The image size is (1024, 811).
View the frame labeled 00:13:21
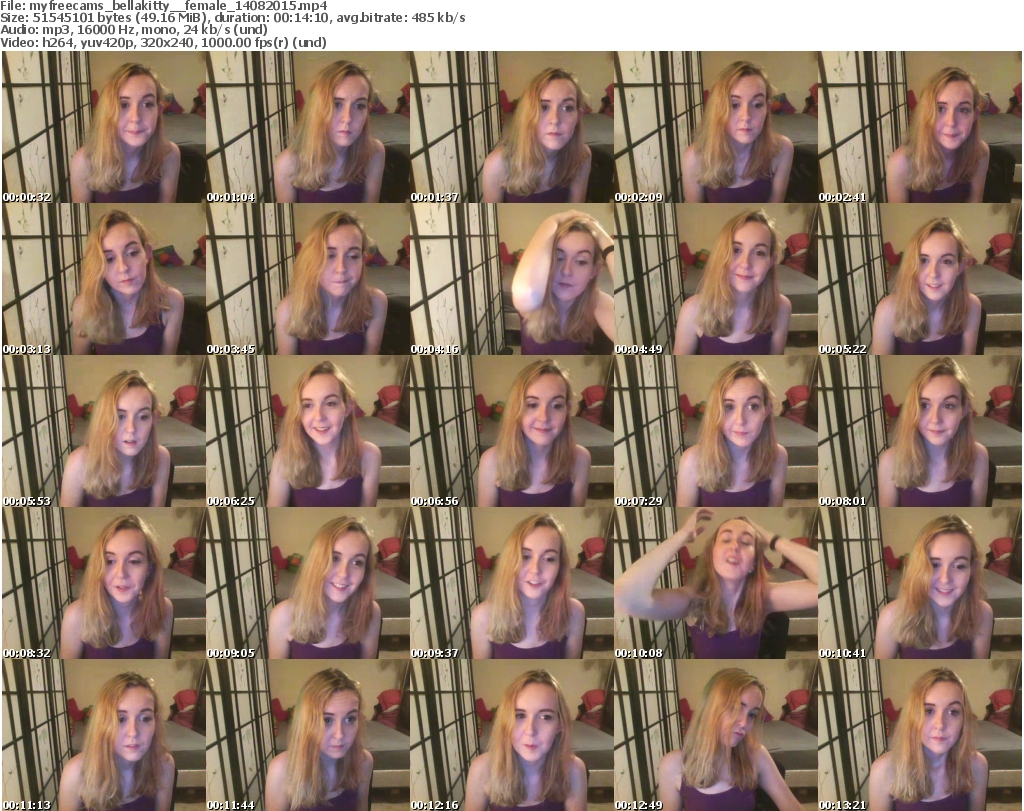pos(920,735)
